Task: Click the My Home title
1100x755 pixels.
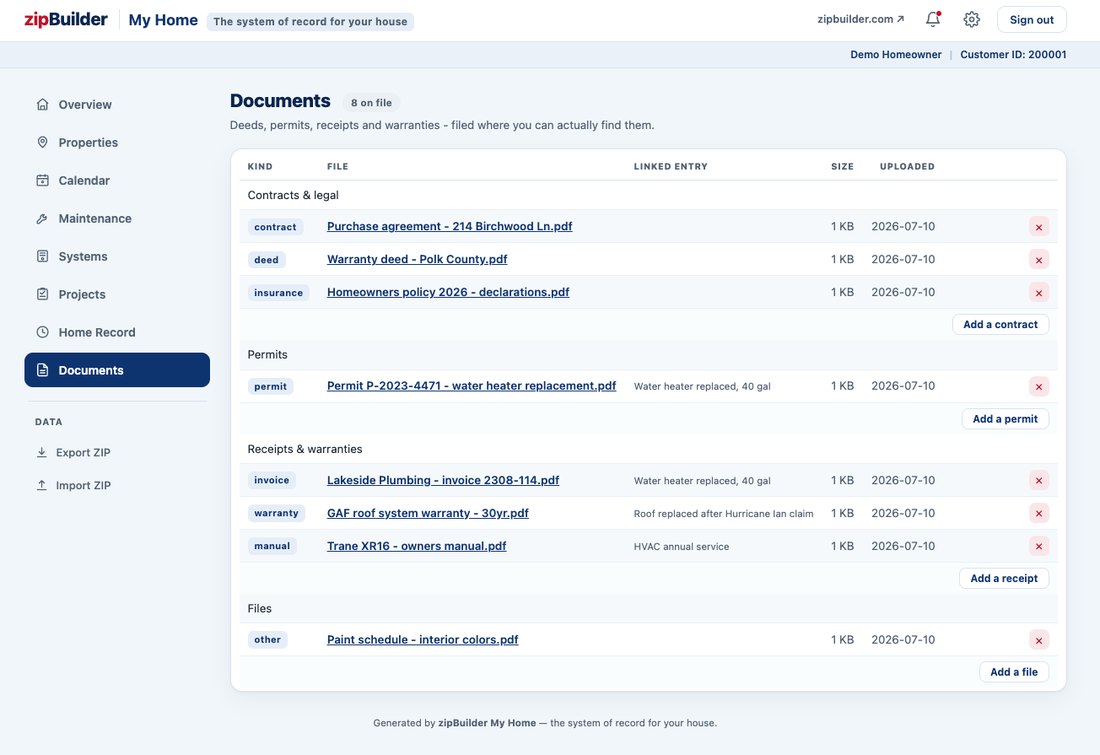Action: (x=163, y=20)
